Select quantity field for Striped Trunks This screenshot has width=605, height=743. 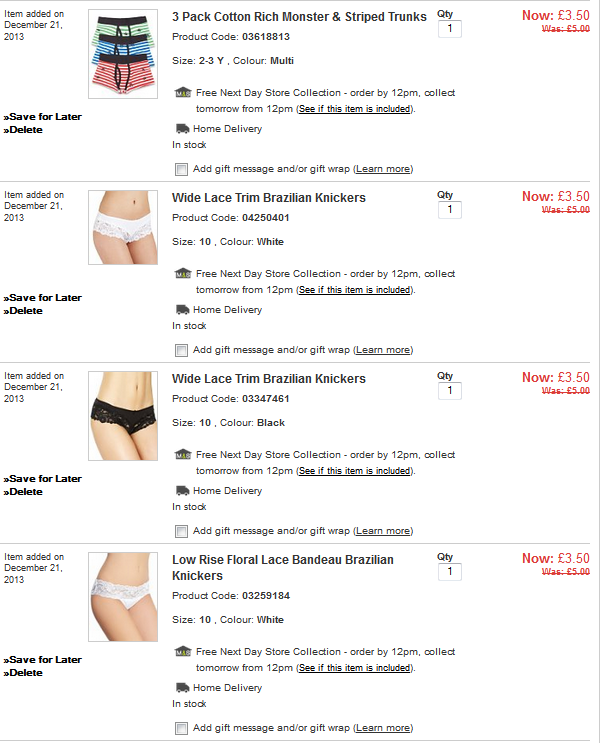click(x=450, y=29)
